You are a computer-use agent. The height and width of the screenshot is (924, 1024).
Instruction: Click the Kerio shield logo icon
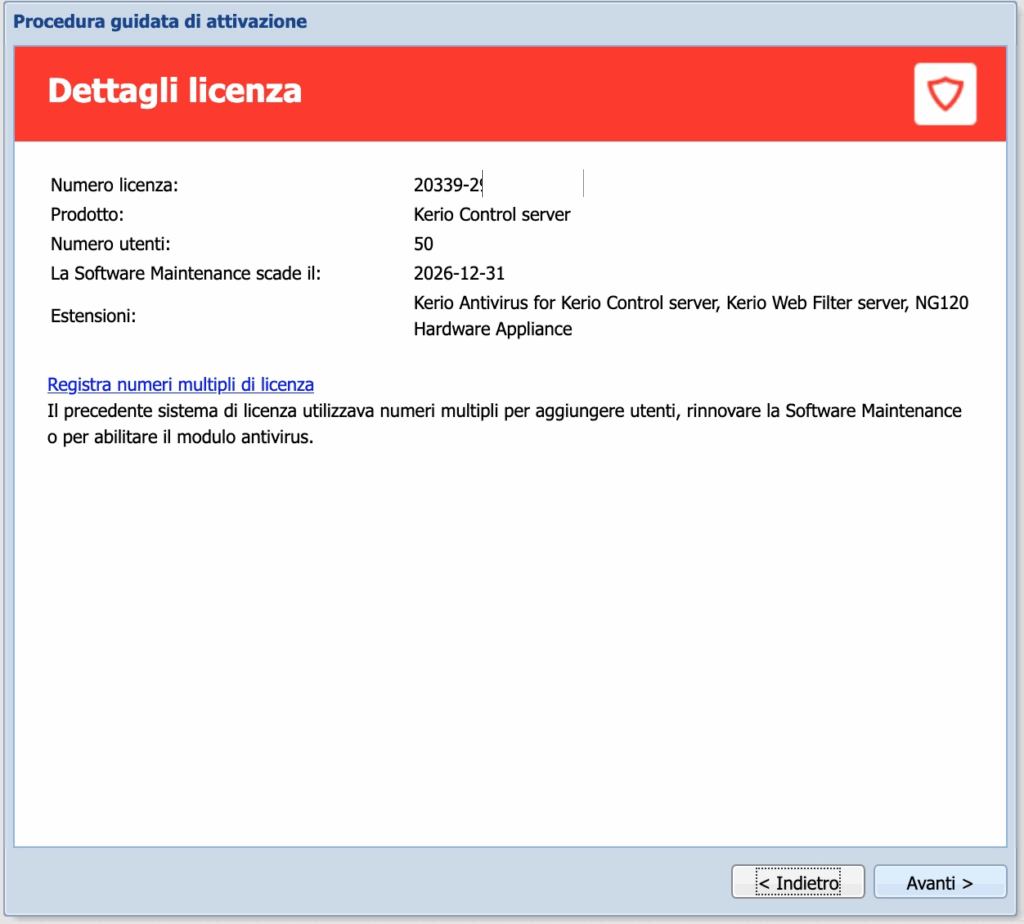944,94
